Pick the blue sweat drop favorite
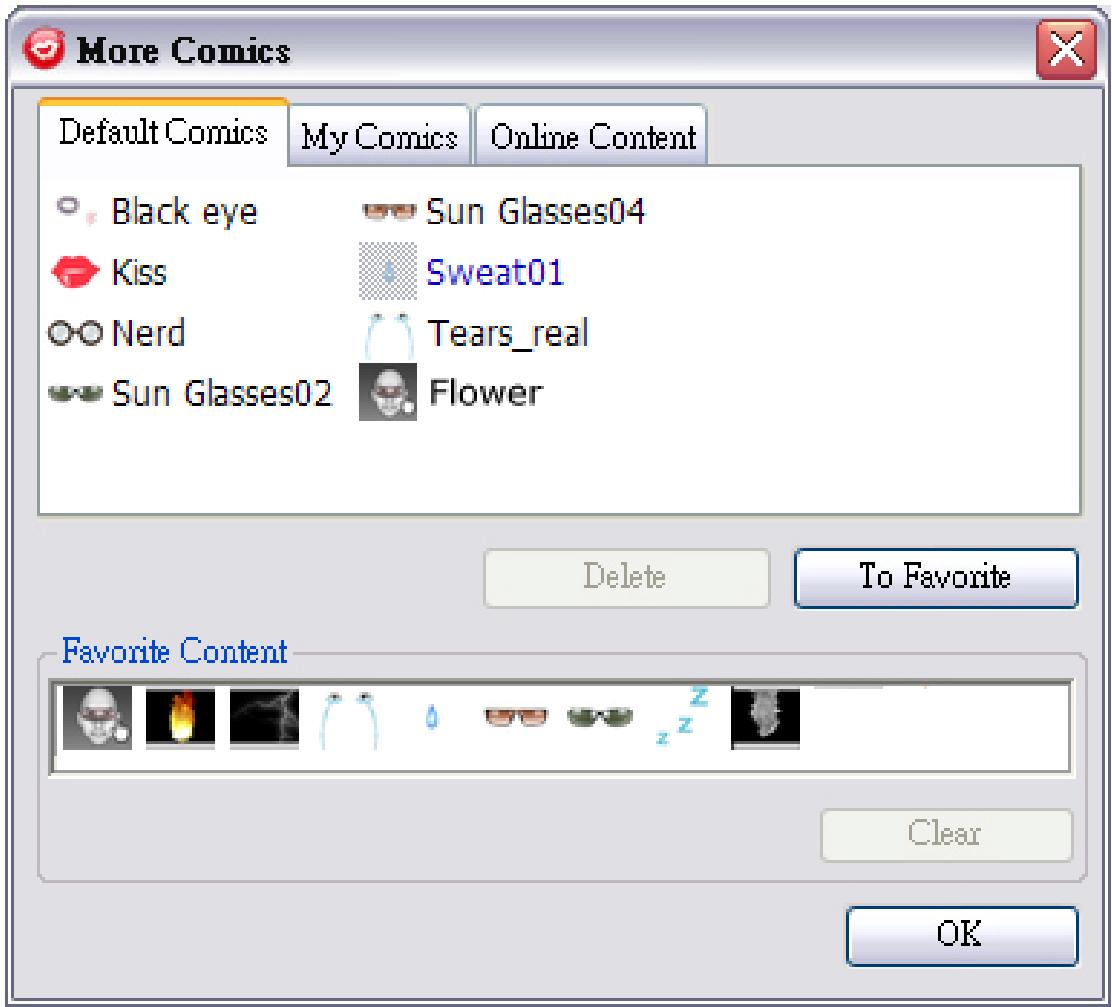 [431, 717]
